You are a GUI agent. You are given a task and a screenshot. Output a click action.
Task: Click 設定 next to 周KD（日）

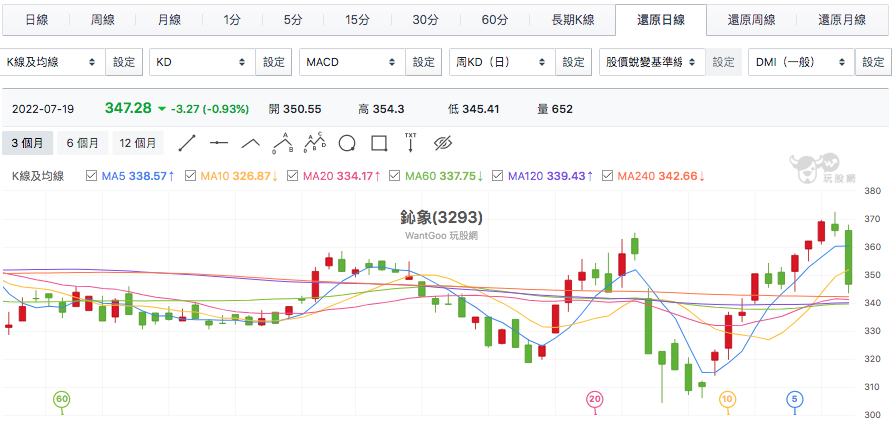(574, 62)
